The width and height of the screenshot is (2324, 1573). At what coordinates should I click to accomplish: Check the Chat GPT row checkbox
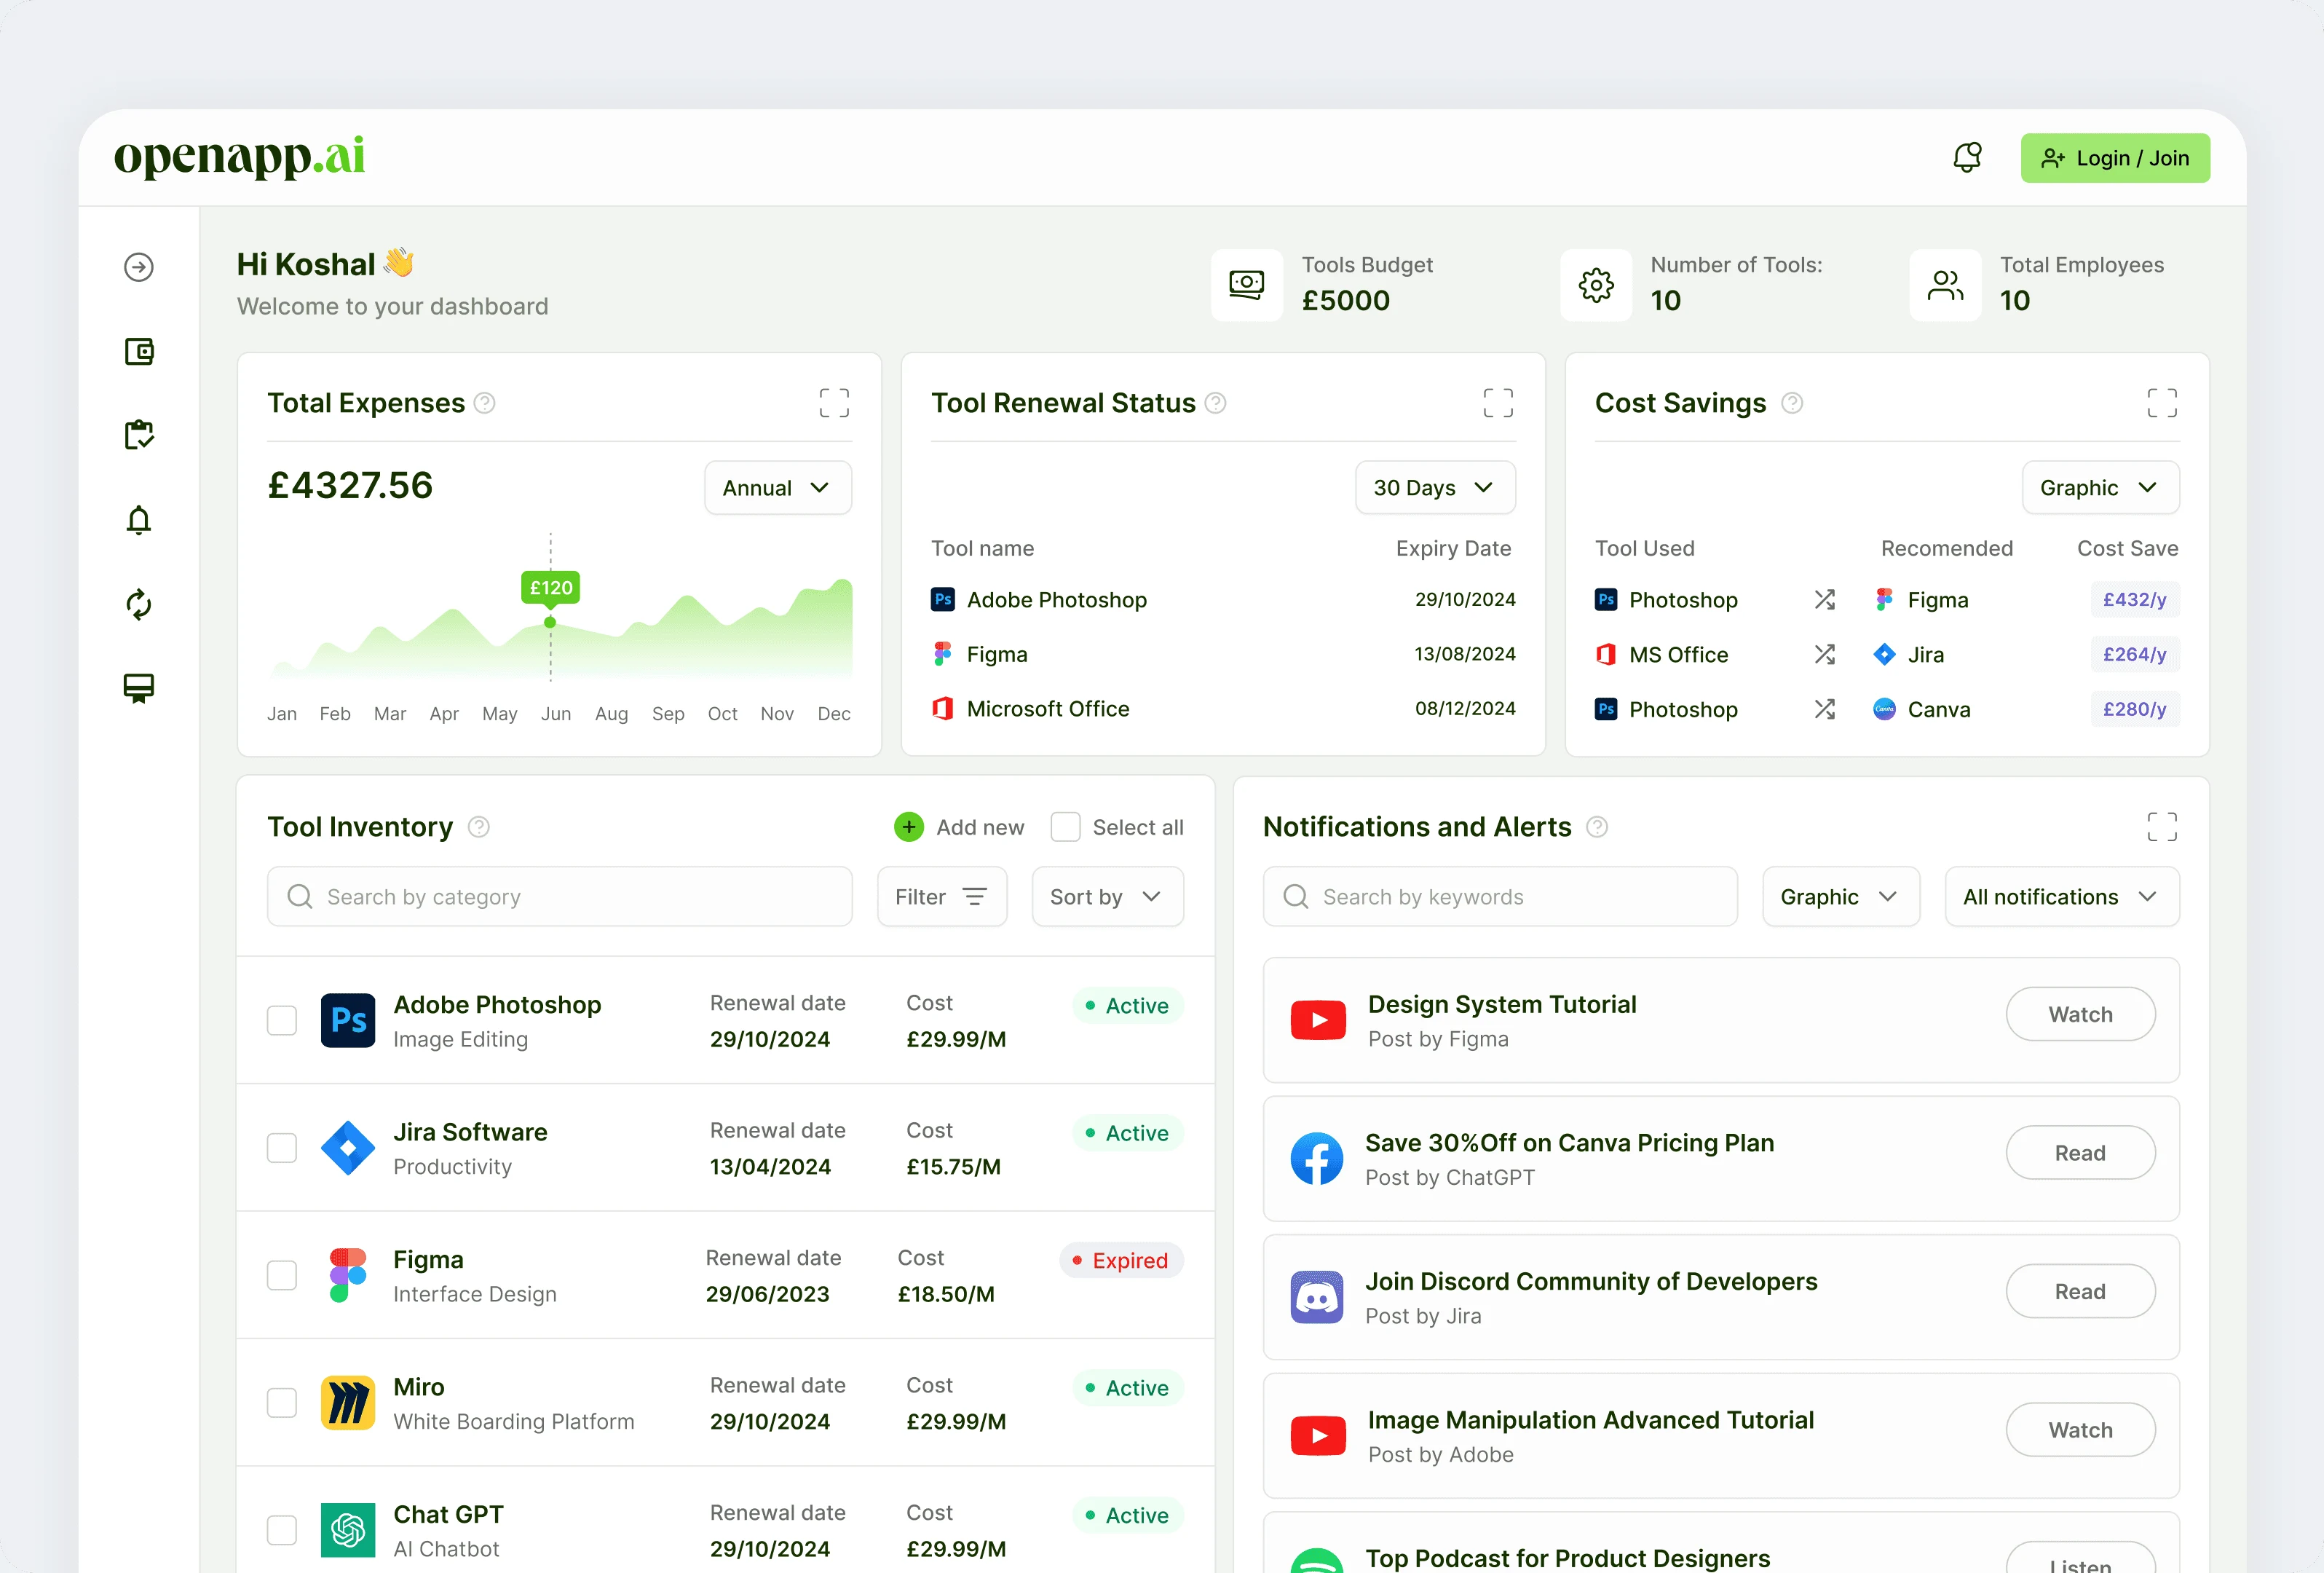pyautogui.click(x=282, y=1530)
